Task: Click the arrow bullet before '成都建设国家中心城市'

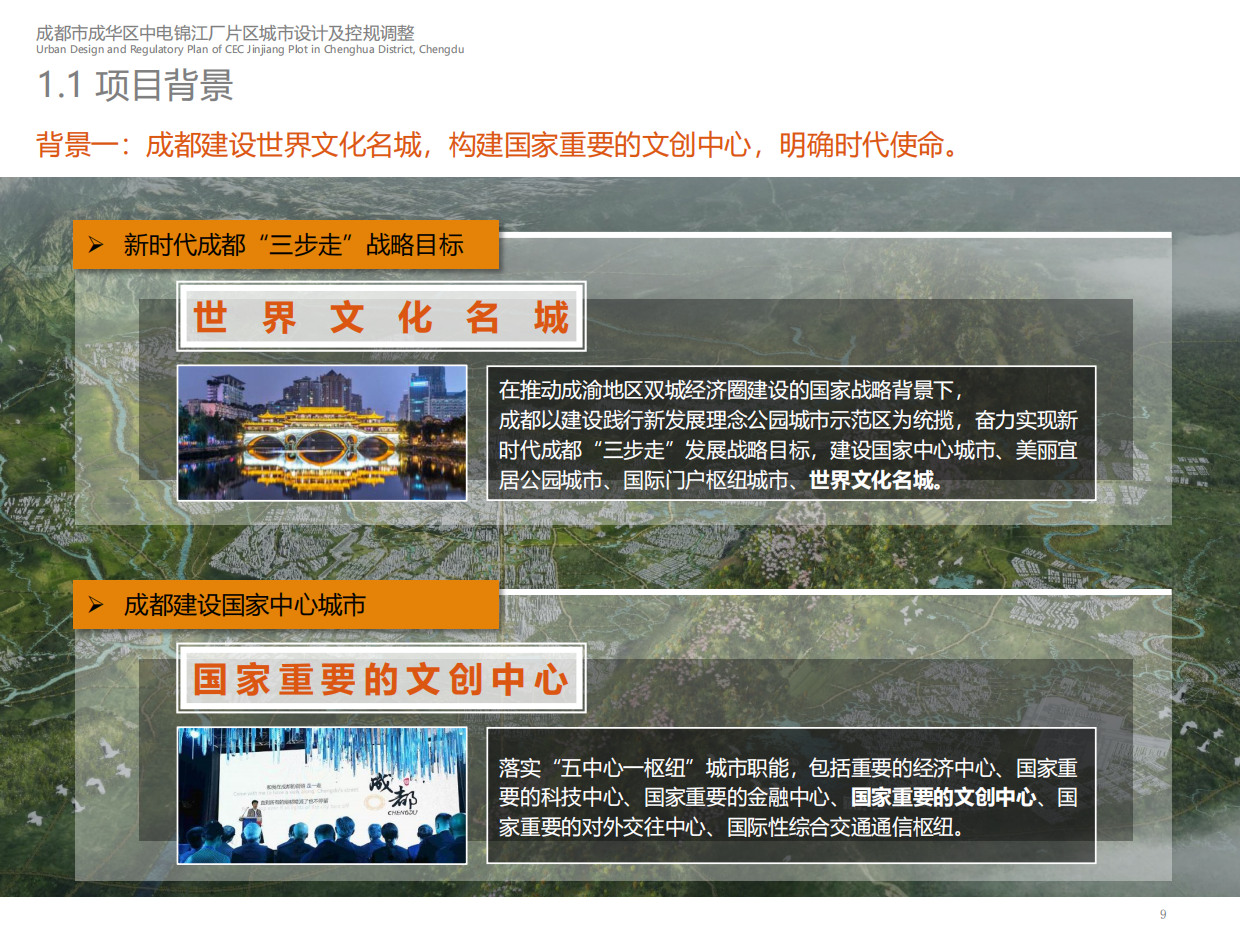Action: coord(96,605)
